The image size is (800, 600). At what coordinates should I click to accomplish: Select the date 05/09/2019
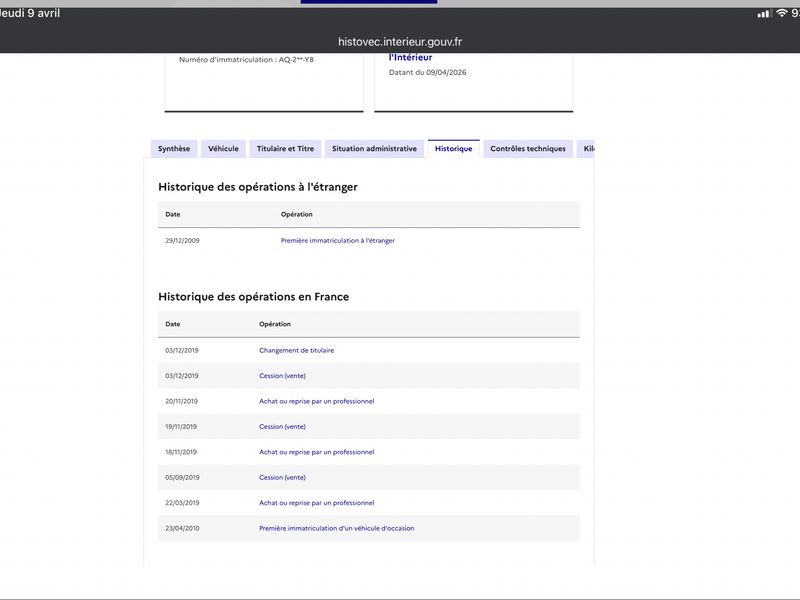pyautogui.click(x=182, y=478)
